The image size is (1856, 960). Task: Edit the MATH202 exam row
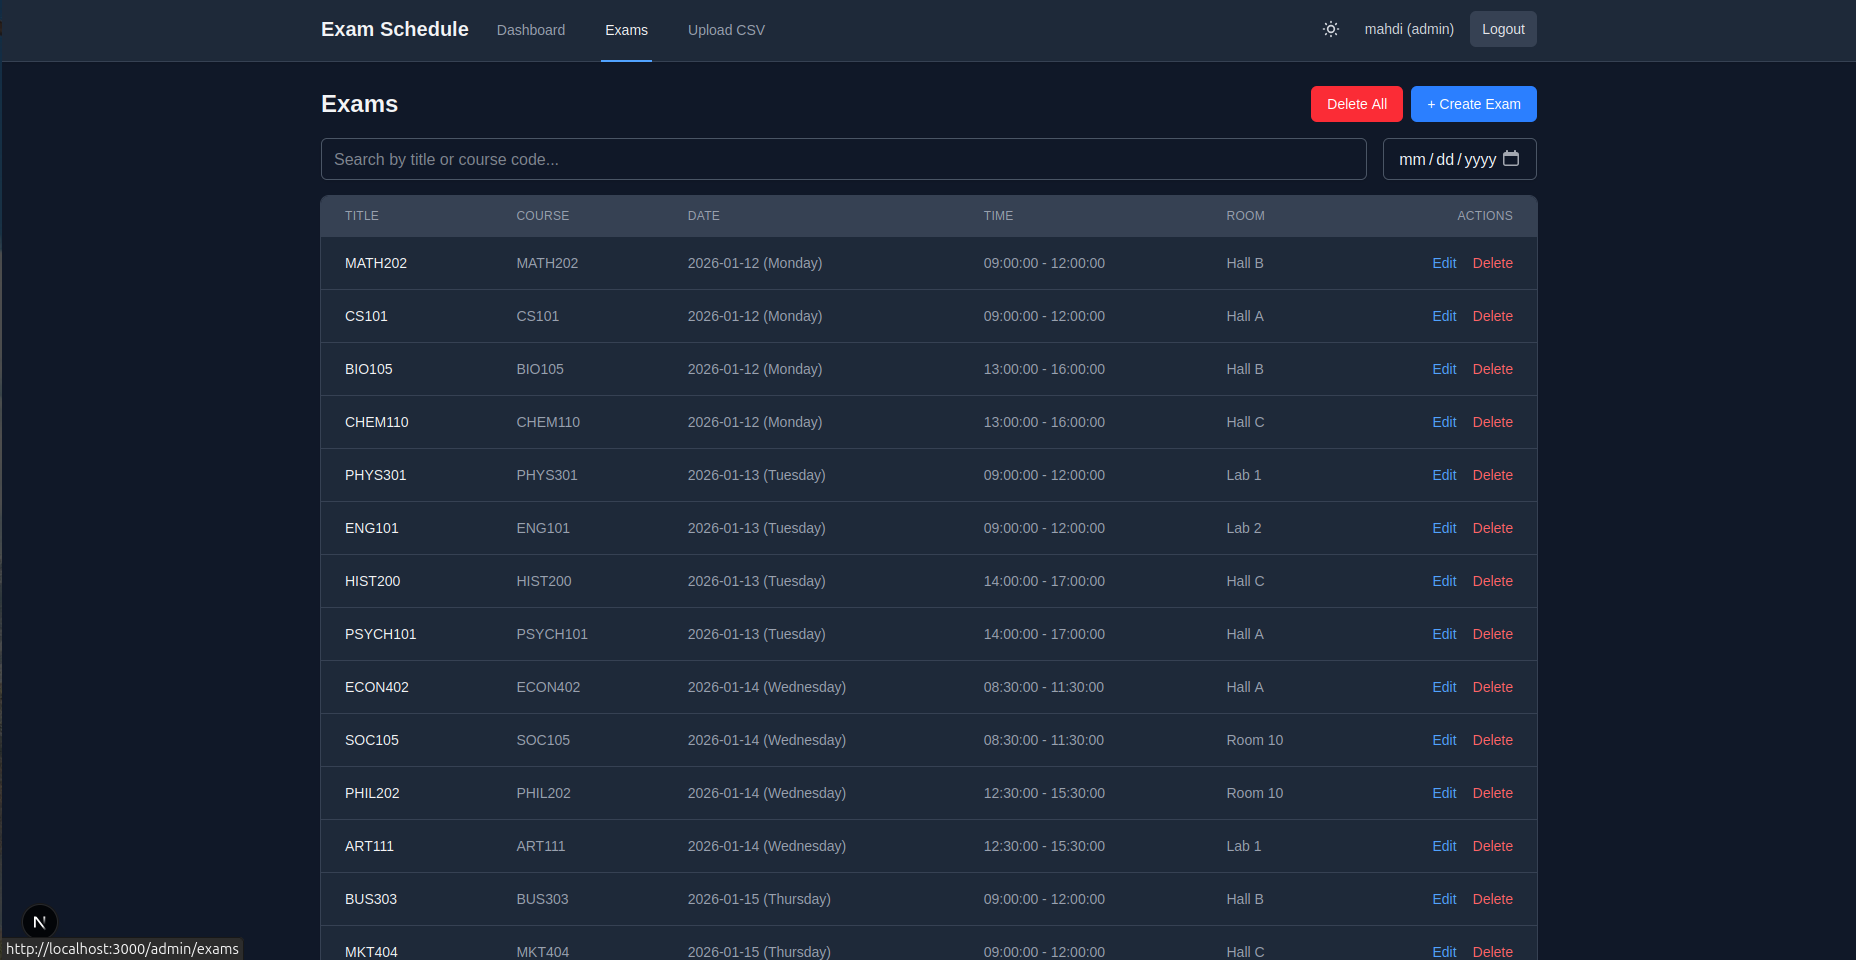point(1444,263)
